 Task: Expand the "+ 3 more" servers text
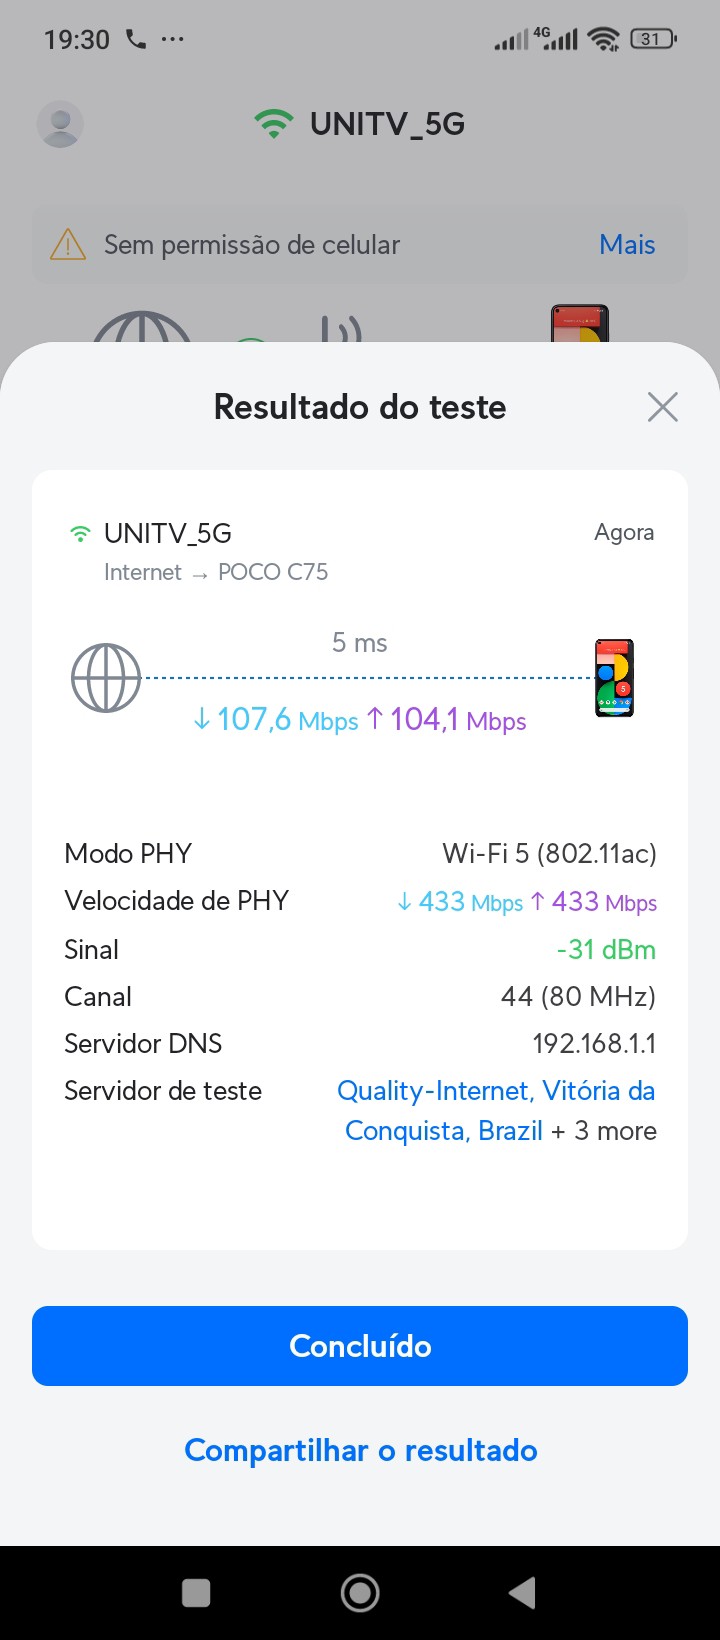(604, 1131)
